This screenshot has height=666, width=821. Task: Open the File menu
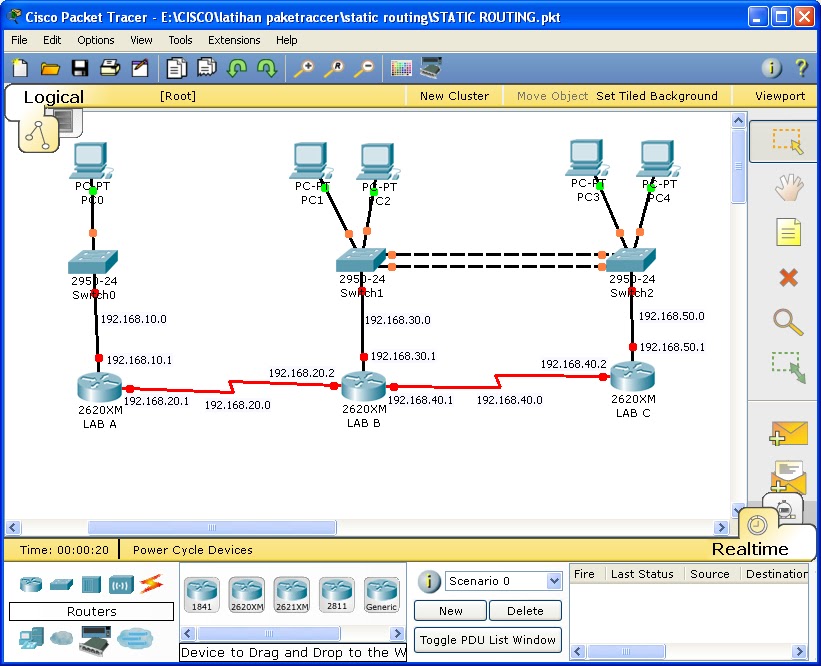(19, 40)
